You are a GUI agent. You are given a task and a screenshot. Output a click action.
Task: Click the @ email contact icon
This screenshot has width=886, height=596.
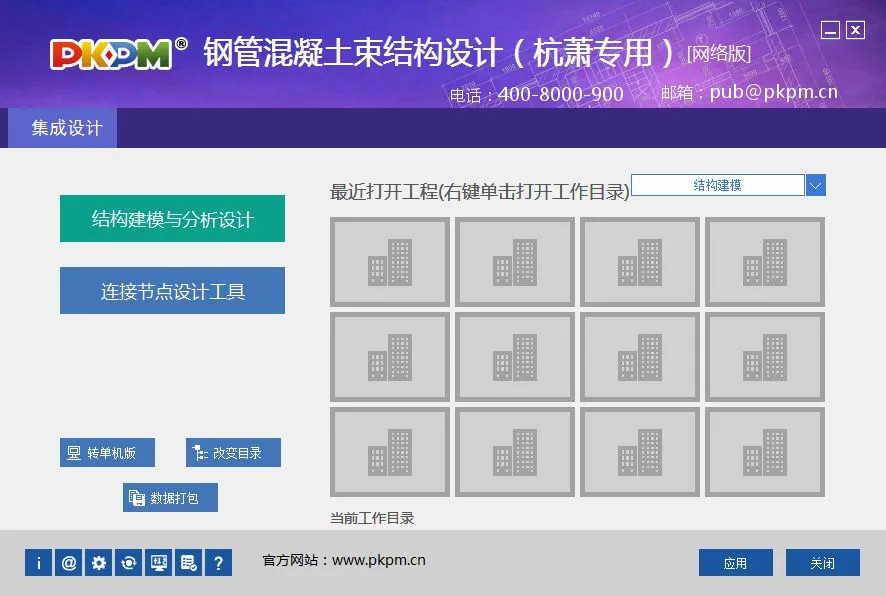(x=68, y=563)
